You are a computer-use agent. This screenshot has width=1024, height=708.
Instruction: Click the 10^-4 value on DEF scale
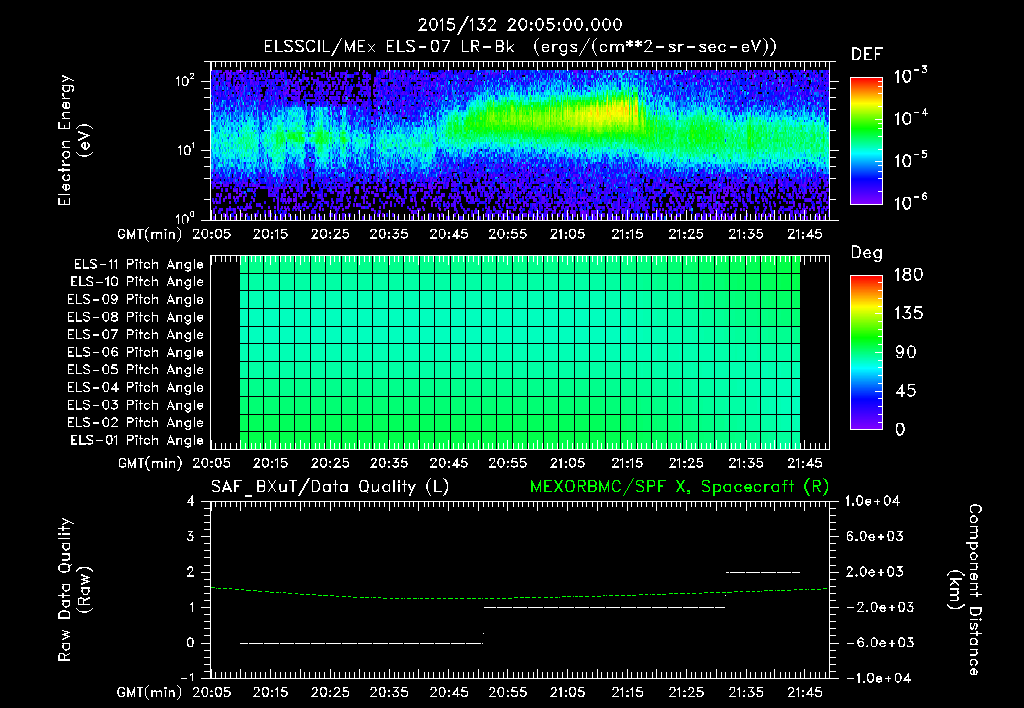pyautogui.click(x=911, y=118)
